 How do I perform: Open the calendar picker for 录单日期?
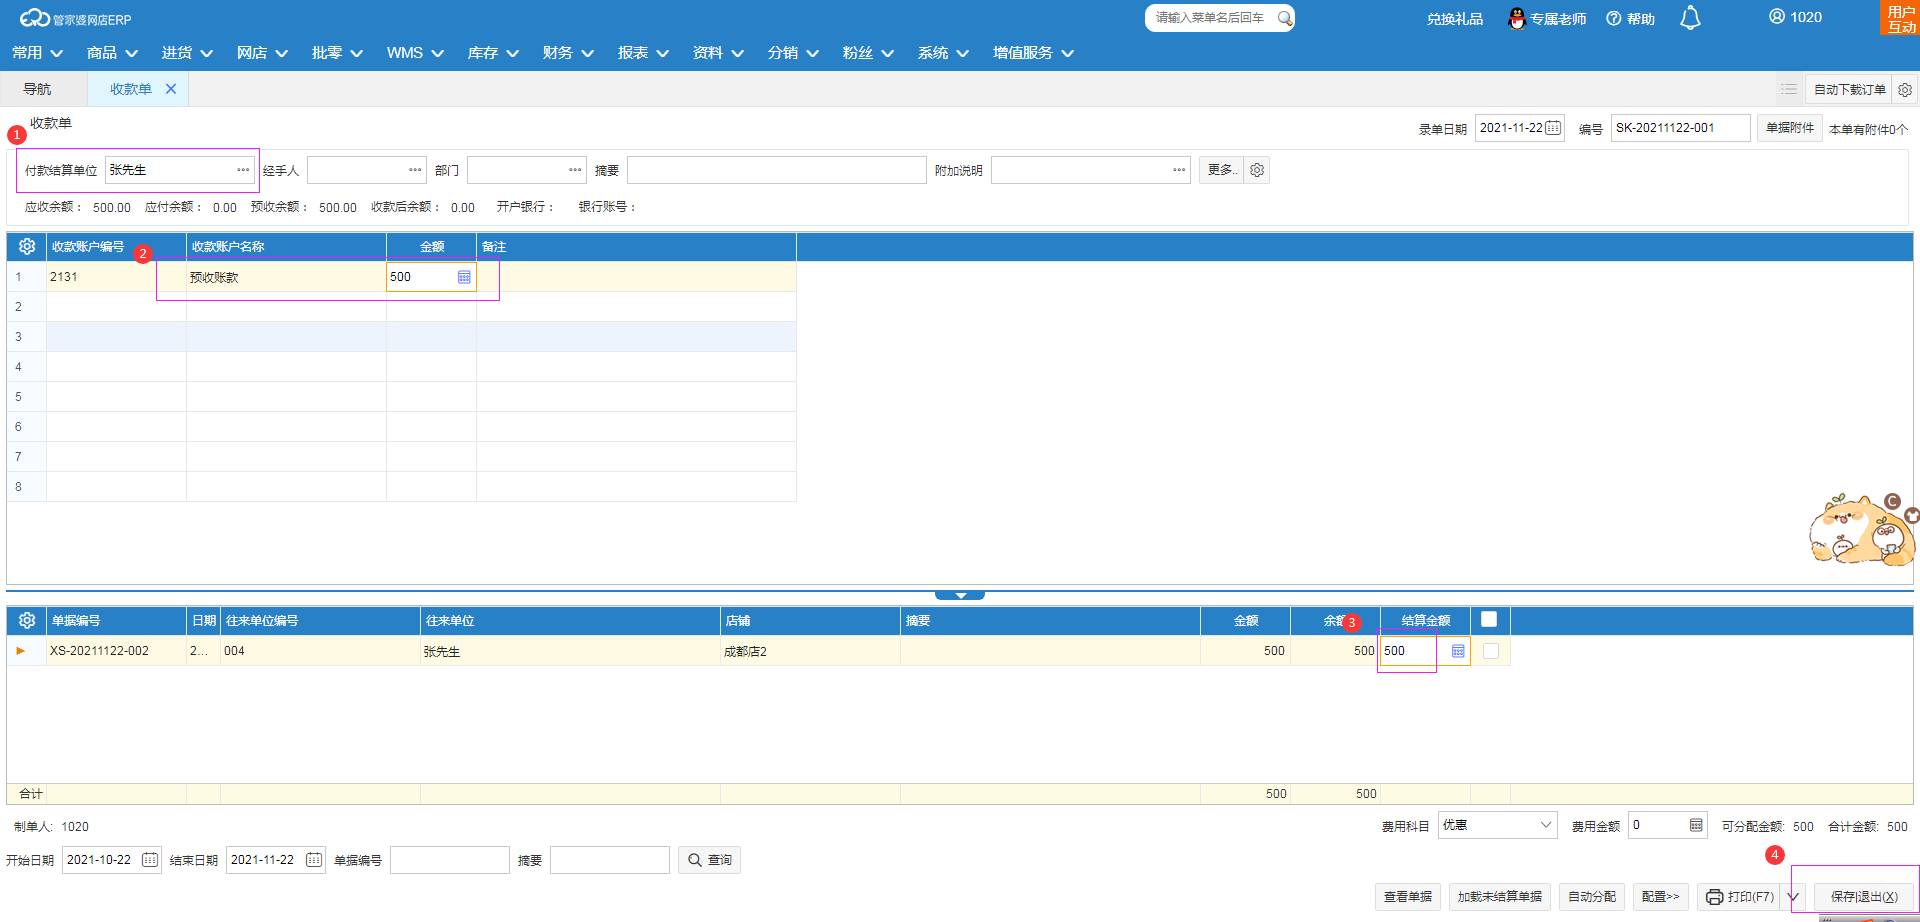coord(1553,128)
